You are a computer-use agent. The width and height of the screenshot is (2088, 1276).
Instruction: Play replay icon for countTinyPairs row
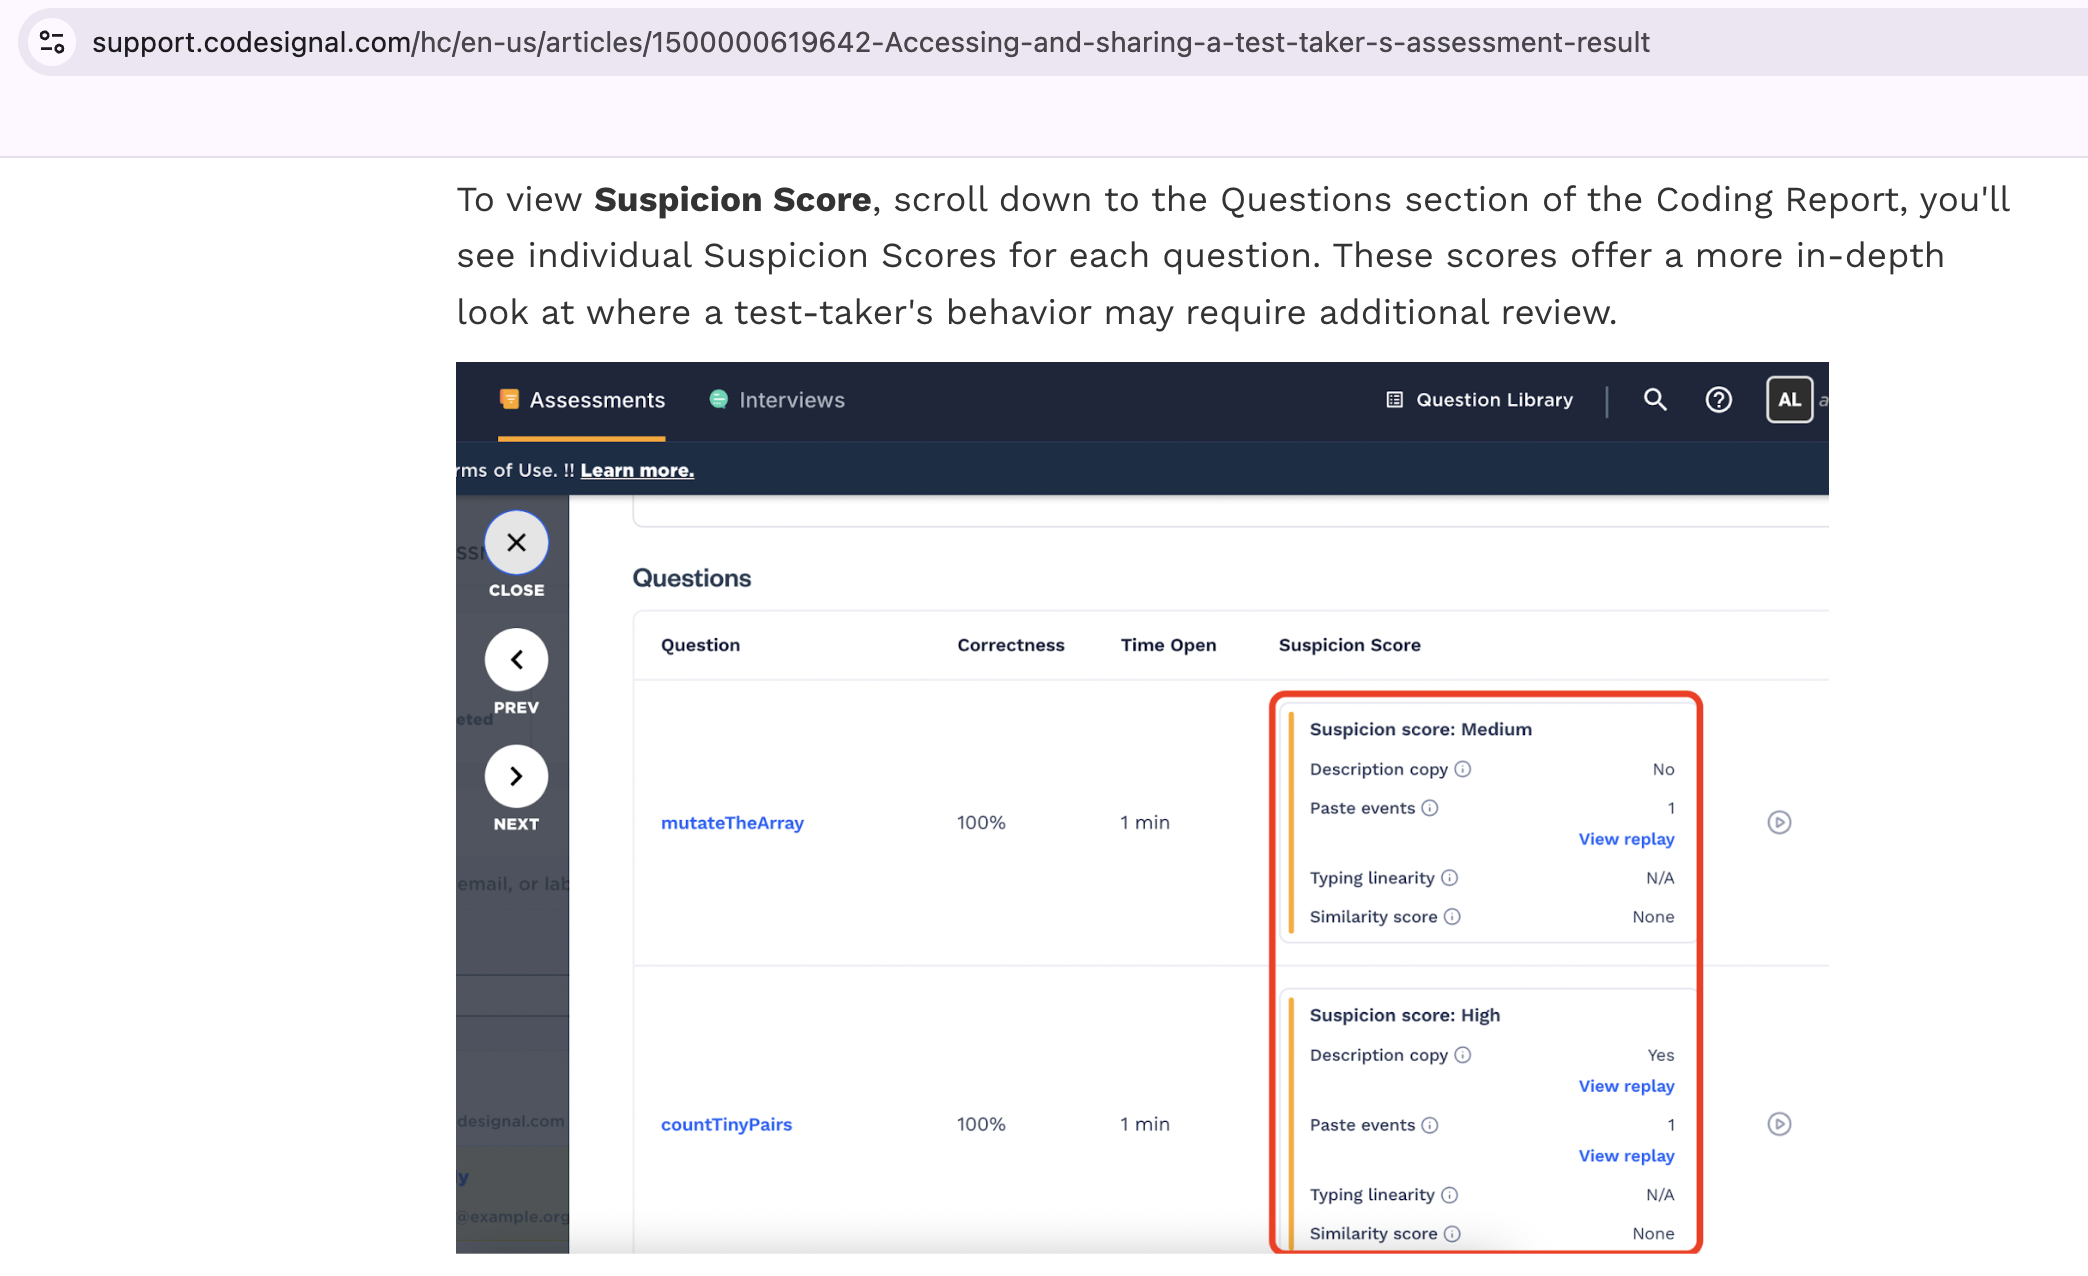(x=1779, y=1124)
